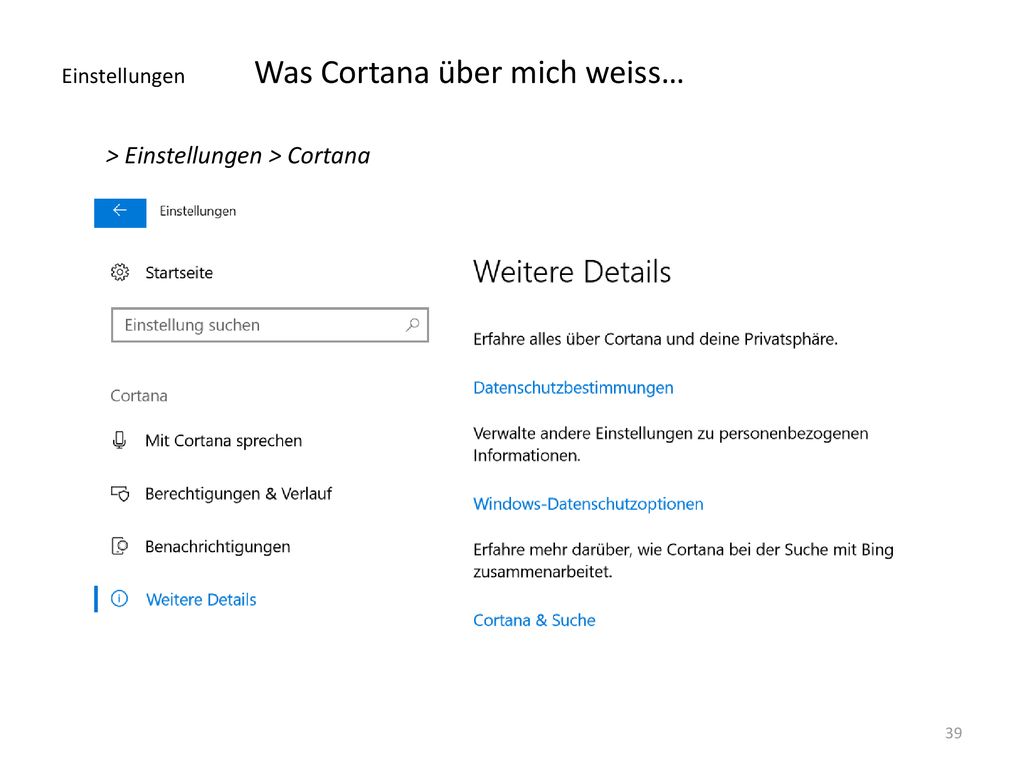Open Windows-Datenschutzoptionen link
The height and width of the screenshot is (768, 1024).
point(588,504)
